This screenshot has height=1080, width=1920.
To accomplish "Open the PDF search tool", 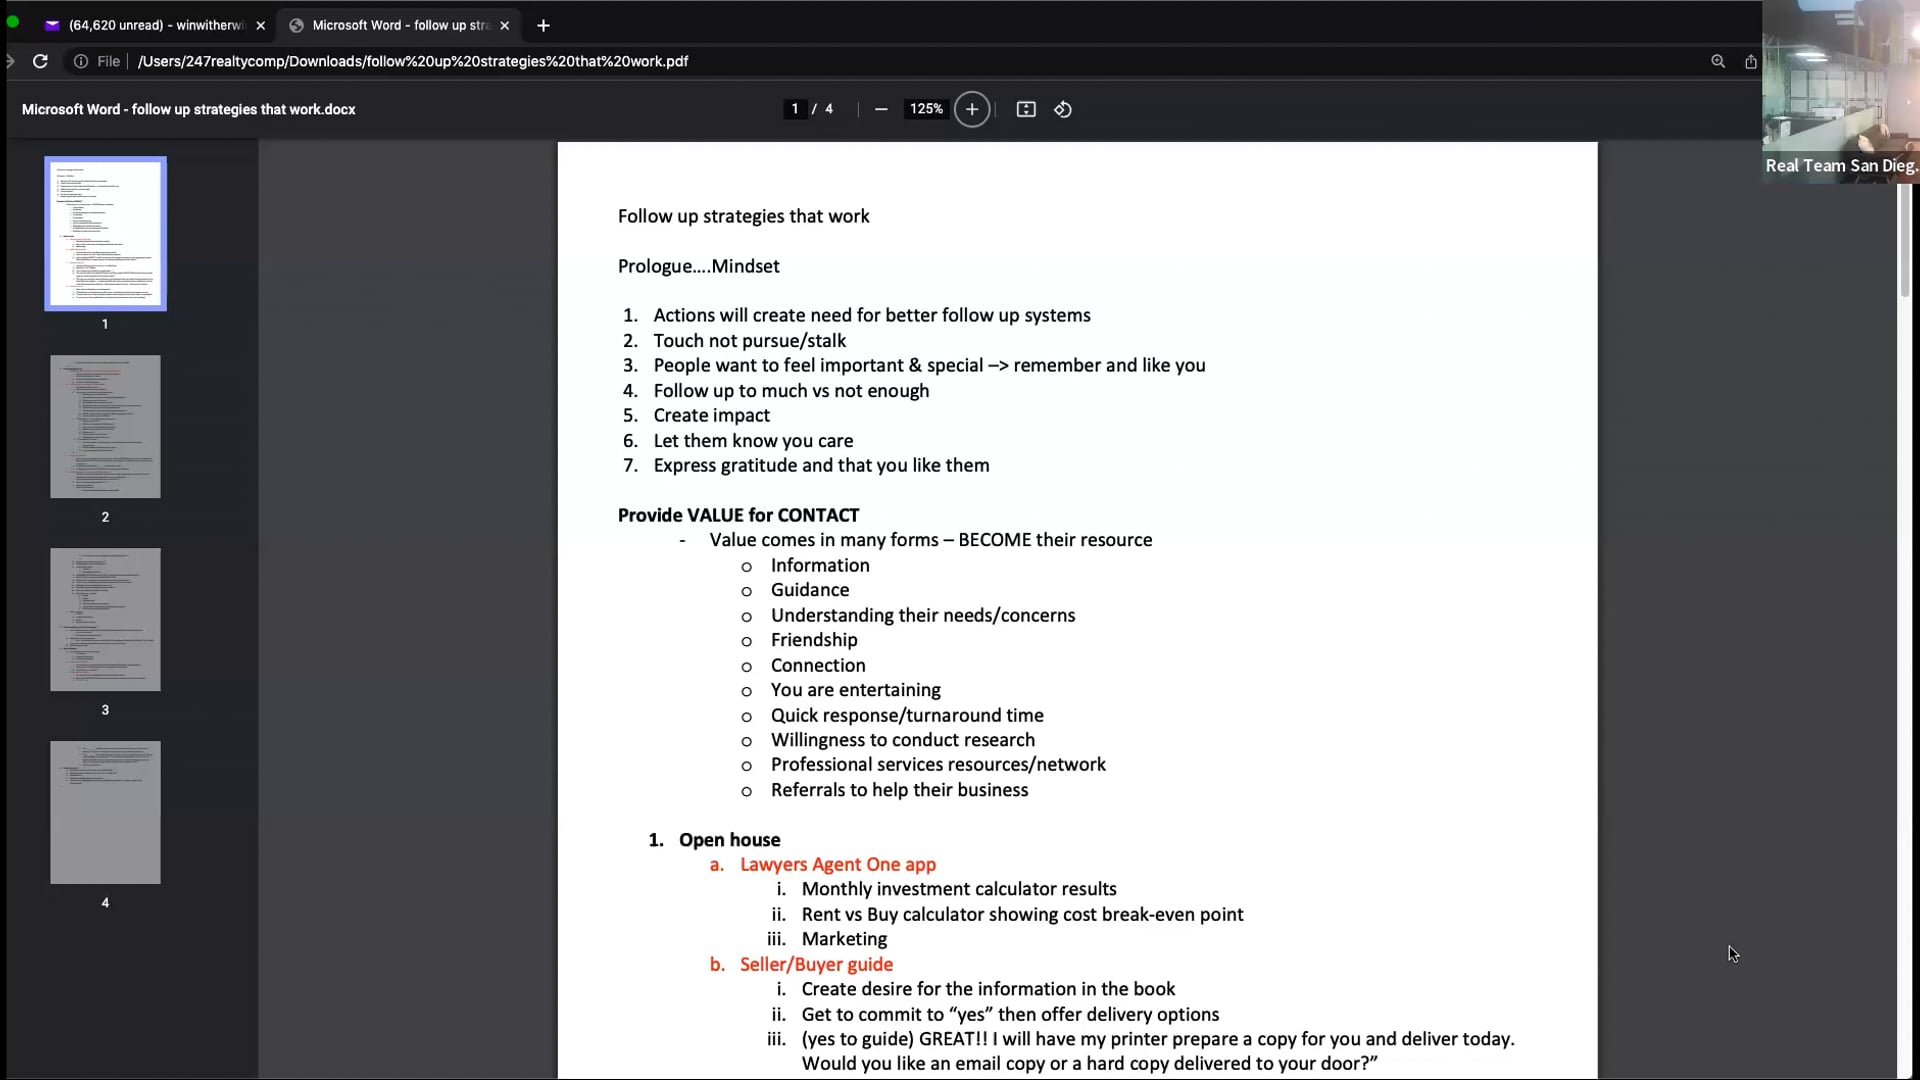I will tap(1718, 61).
